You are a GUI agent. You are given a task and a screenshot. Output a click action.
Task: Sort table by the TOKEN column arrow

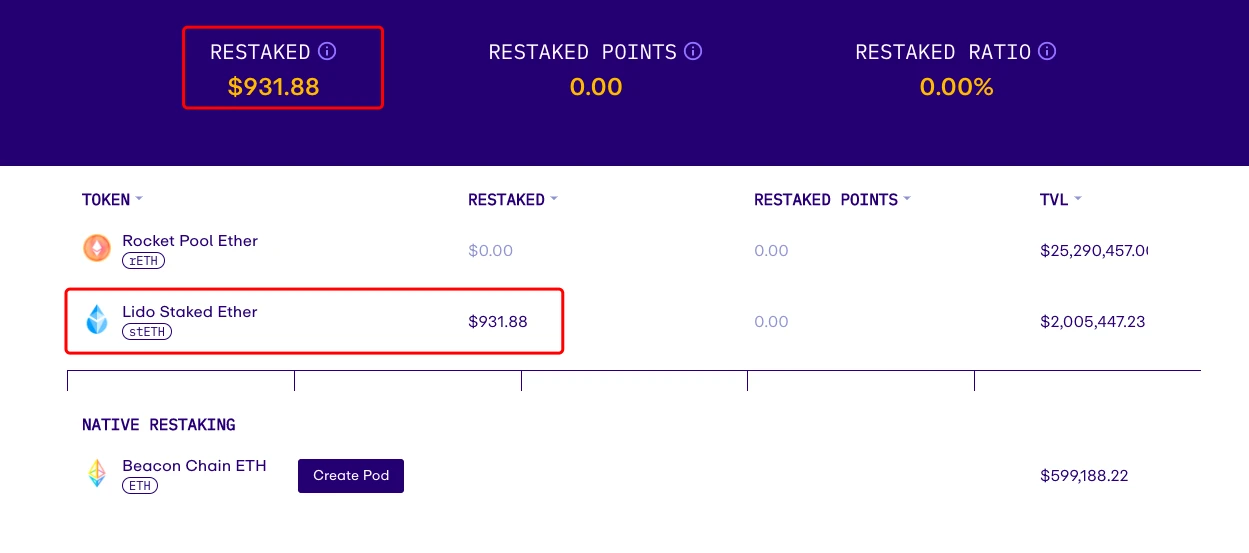point(139,199)
